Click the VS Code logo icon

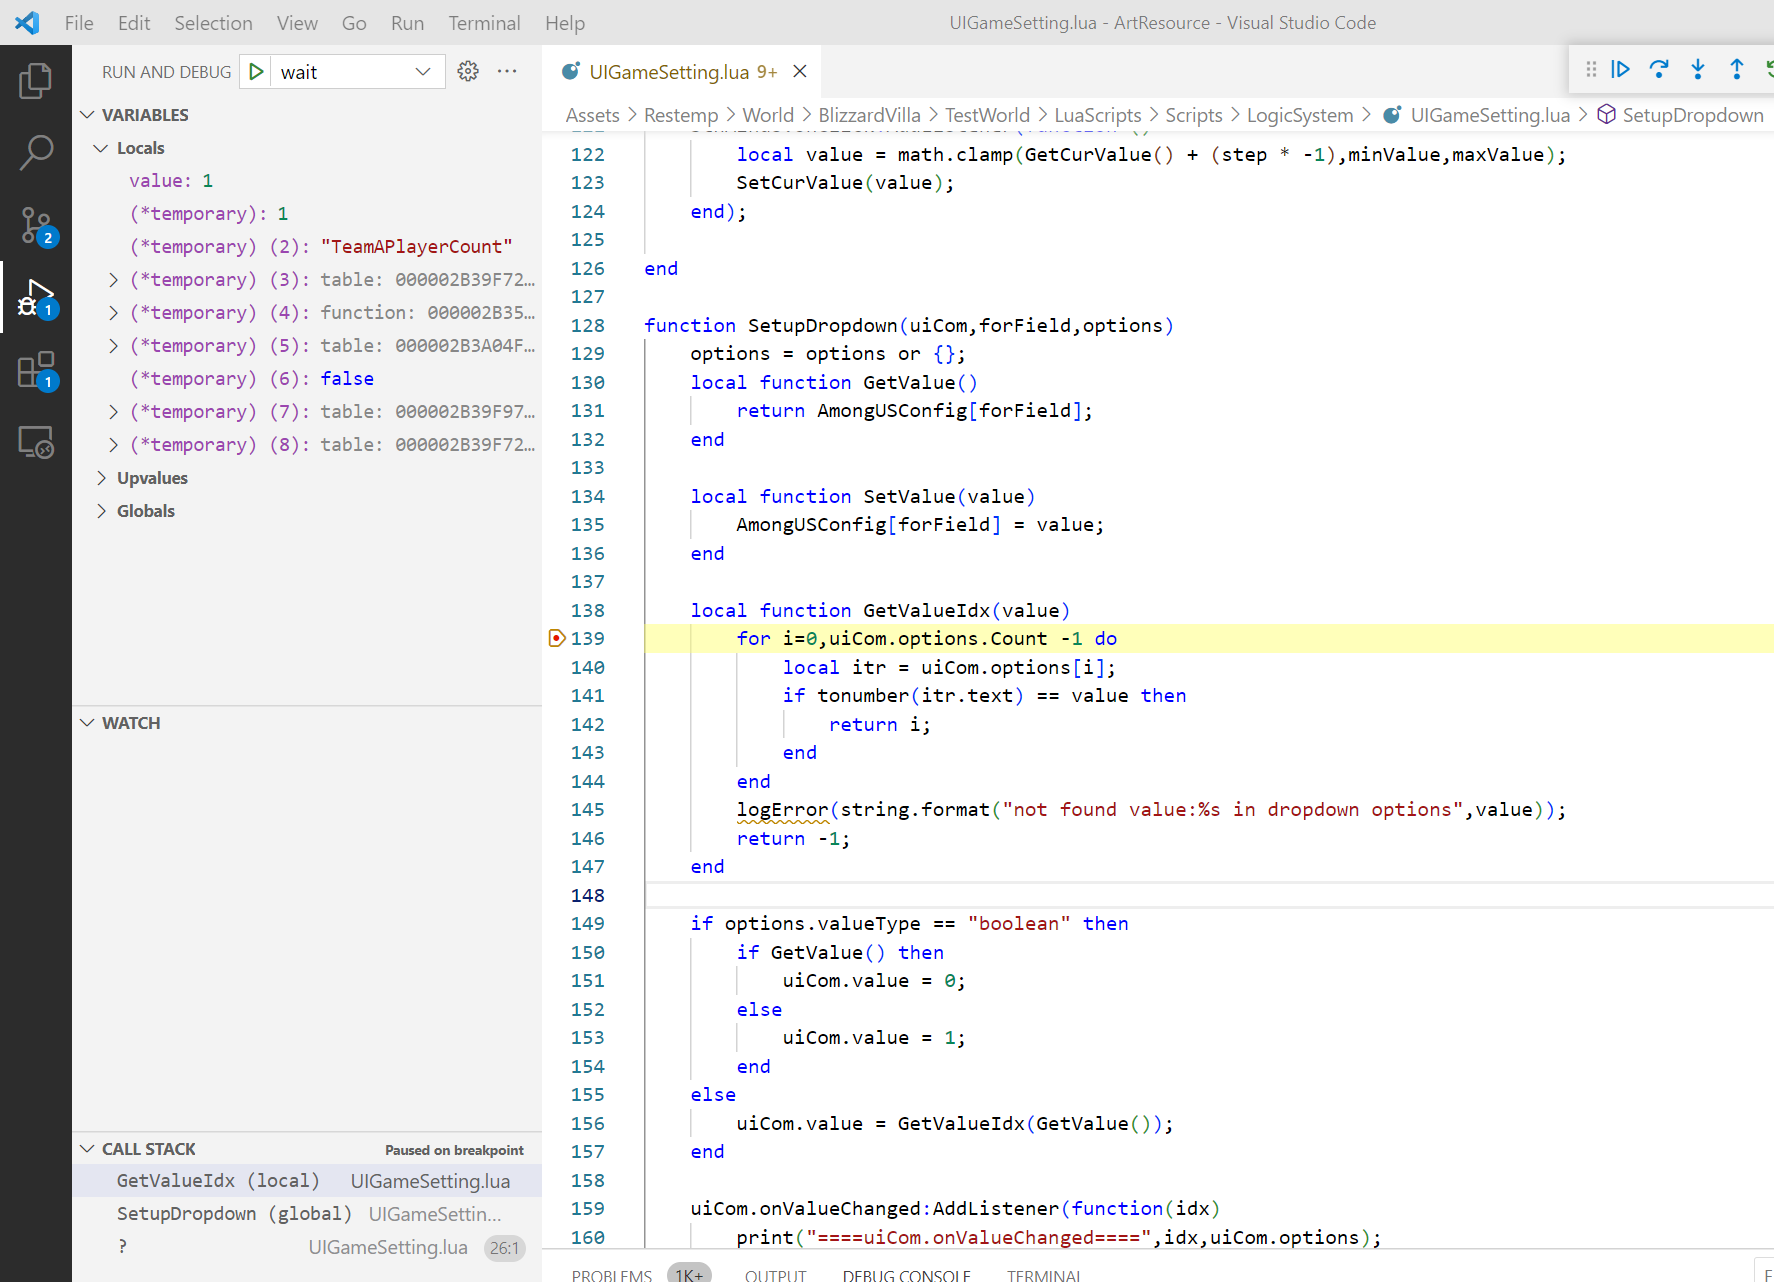tap(27, 22)
